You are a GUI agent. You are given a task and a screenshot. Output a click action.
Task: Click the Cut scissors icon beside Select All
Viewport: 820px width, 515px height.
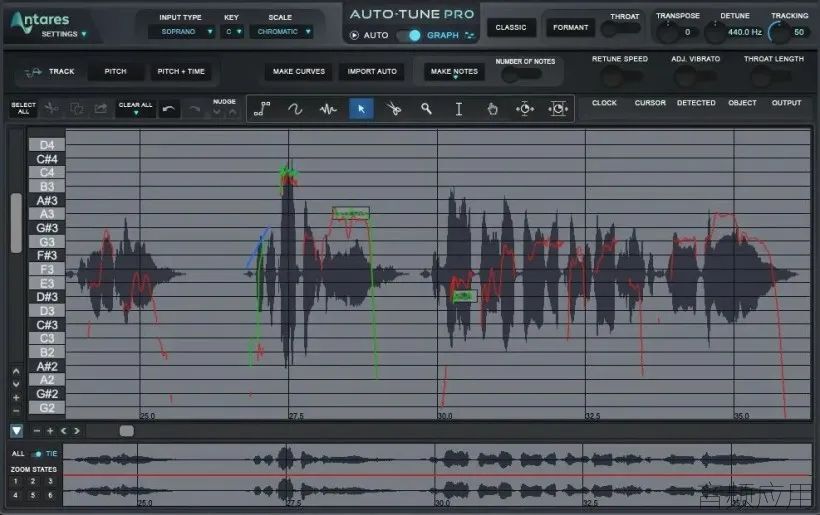51,108
